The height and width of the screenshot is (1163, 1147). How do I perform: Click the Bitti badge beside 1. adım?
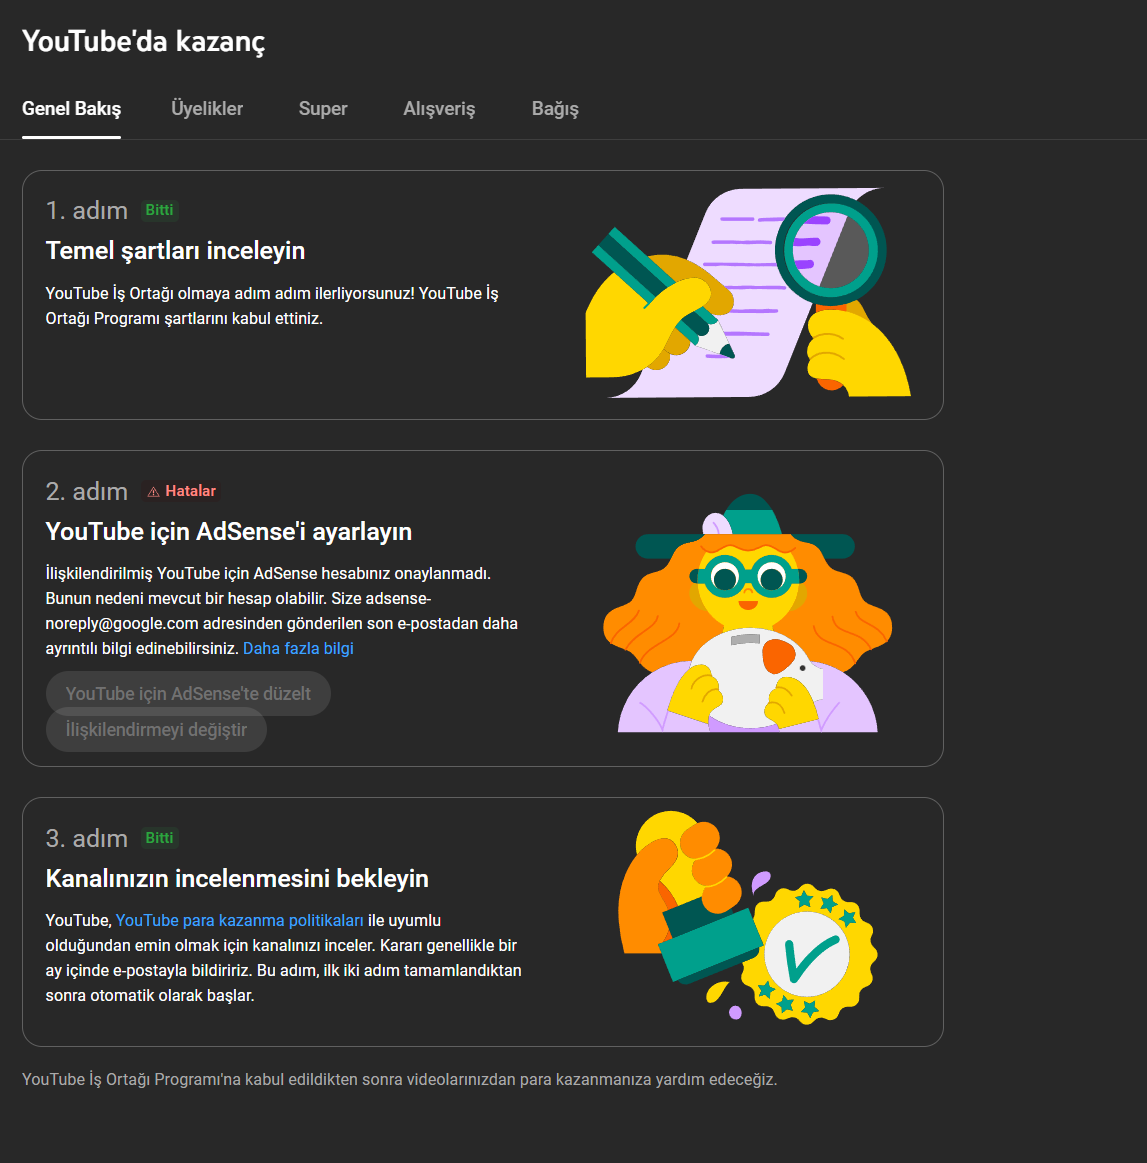[160, 210]
